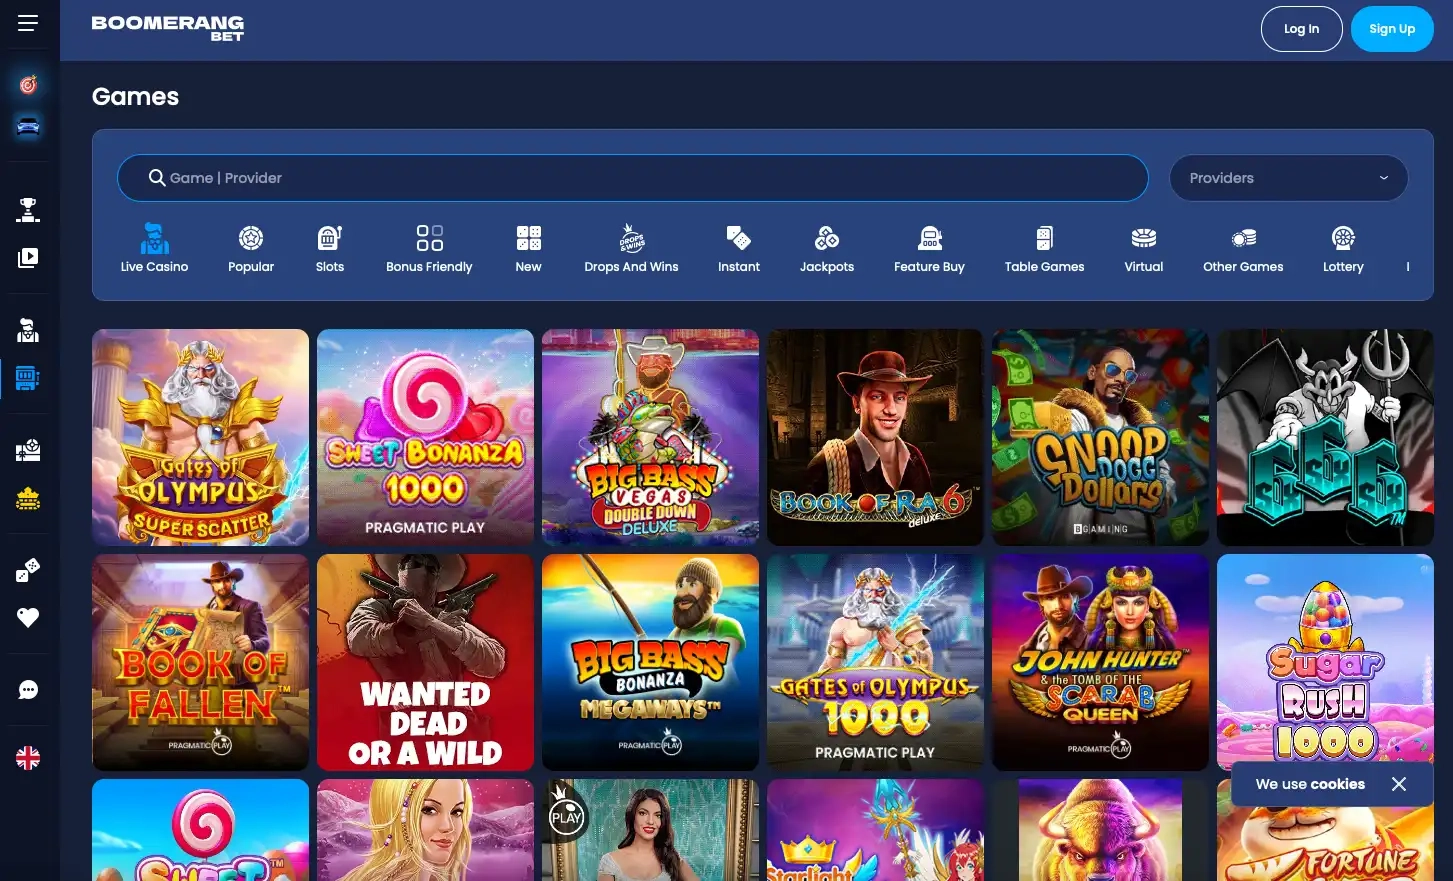Select the UK flag language icon

tap(28, 758)
